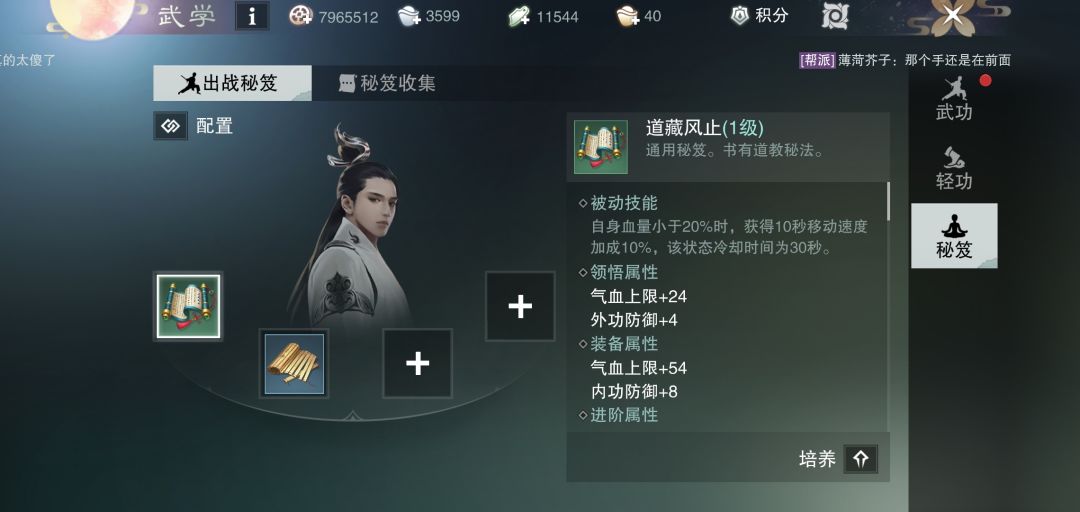Select the 秘笈 meditation side tab

[x=954, y=236]
